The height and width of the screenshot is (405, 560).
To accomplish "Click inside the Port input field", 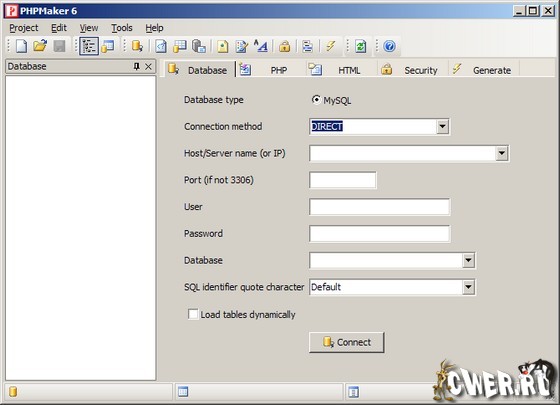I will tap(342, 180).
